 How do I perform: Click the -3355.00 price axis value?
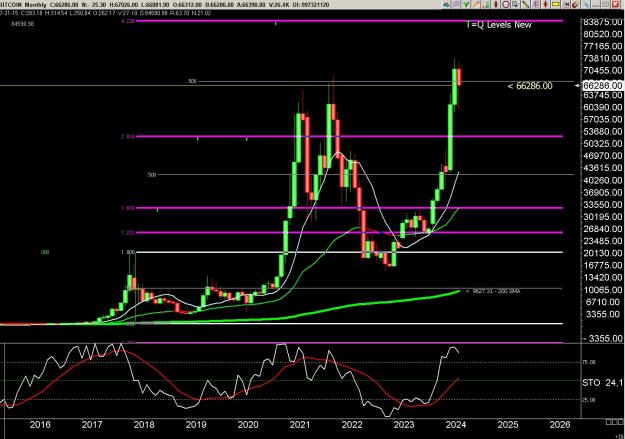tap(602, 339)
